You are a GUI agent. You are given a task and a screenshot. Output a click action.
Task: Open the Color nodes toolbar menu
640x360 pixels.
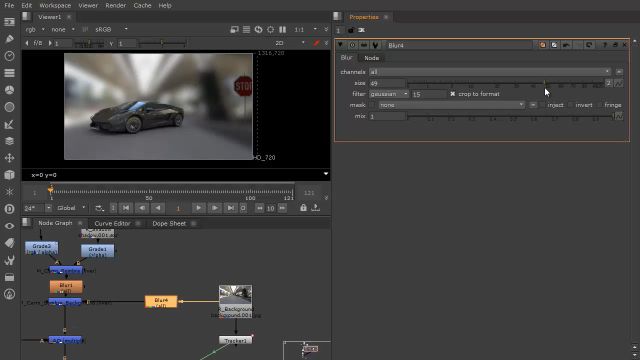pyautogui.click(x=9, y=90)
